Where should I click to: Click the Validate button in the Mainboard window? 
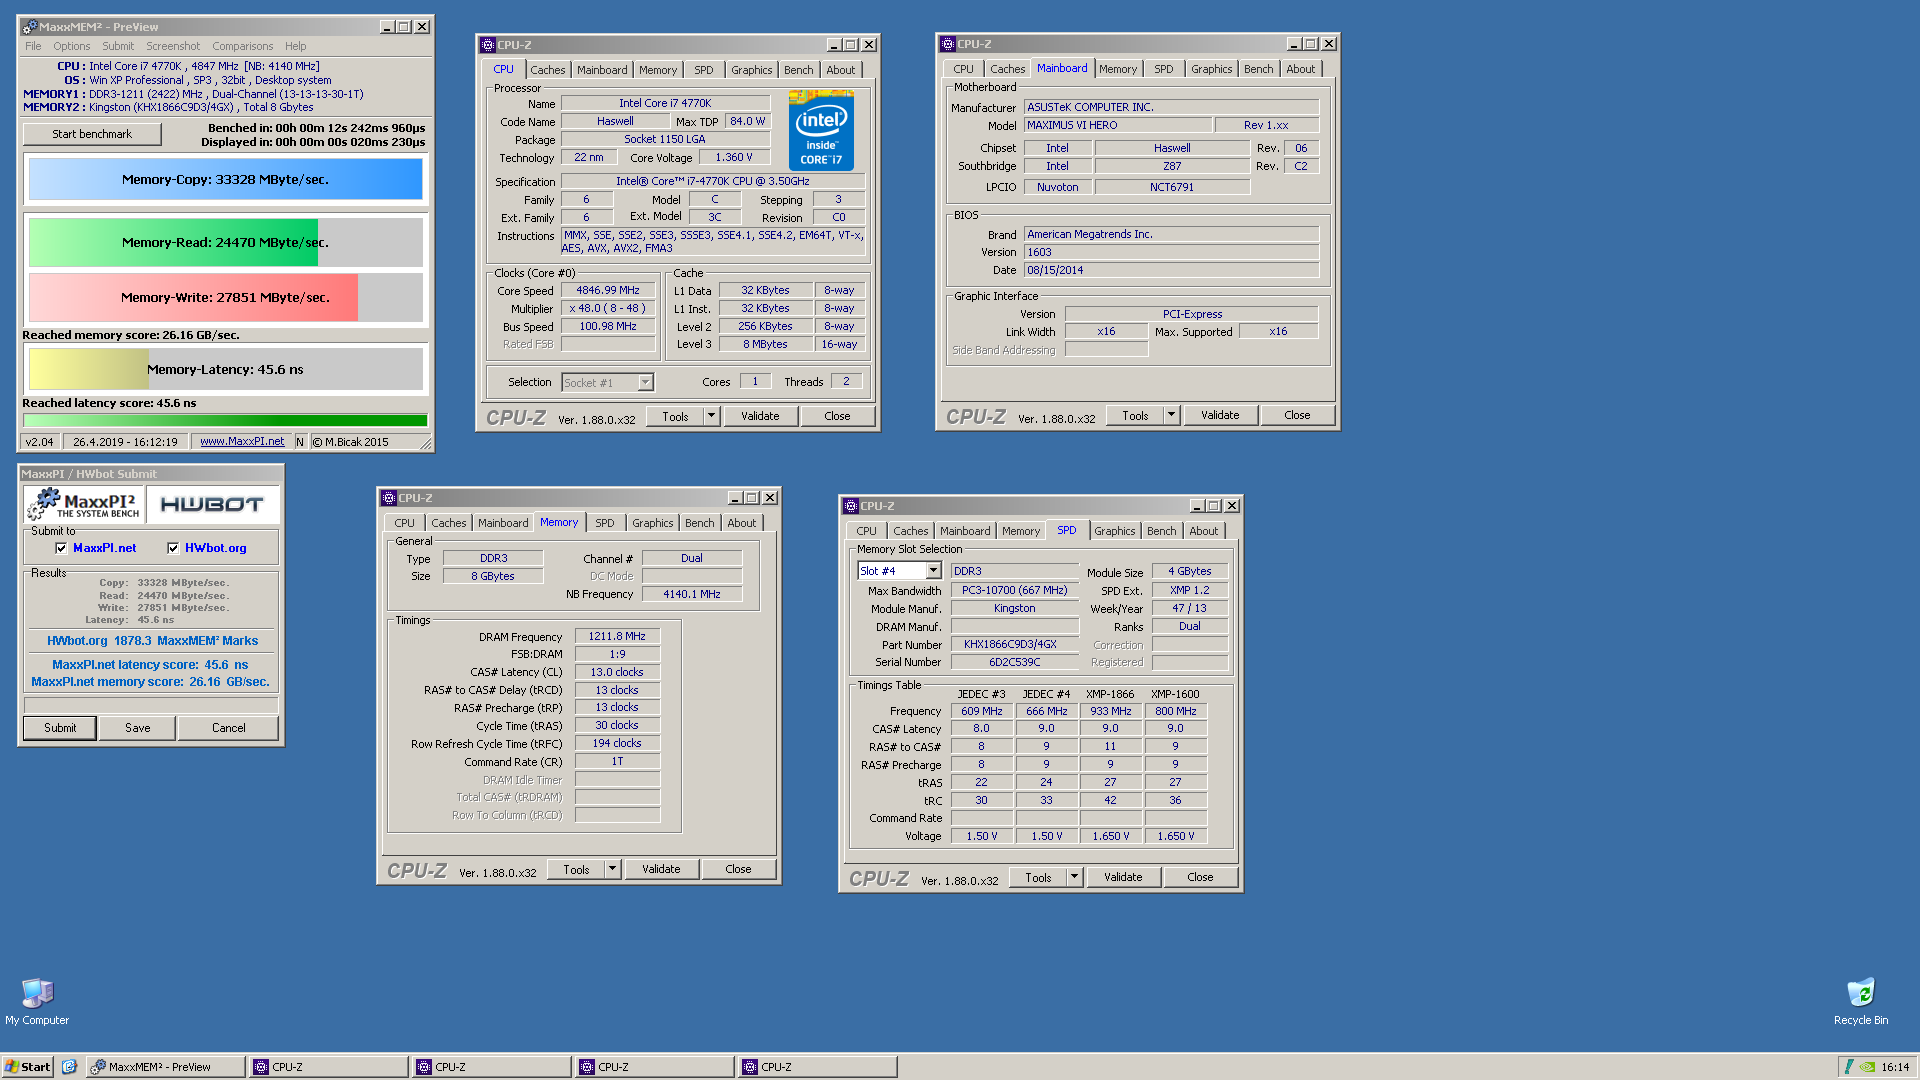tap(1220, 415)
